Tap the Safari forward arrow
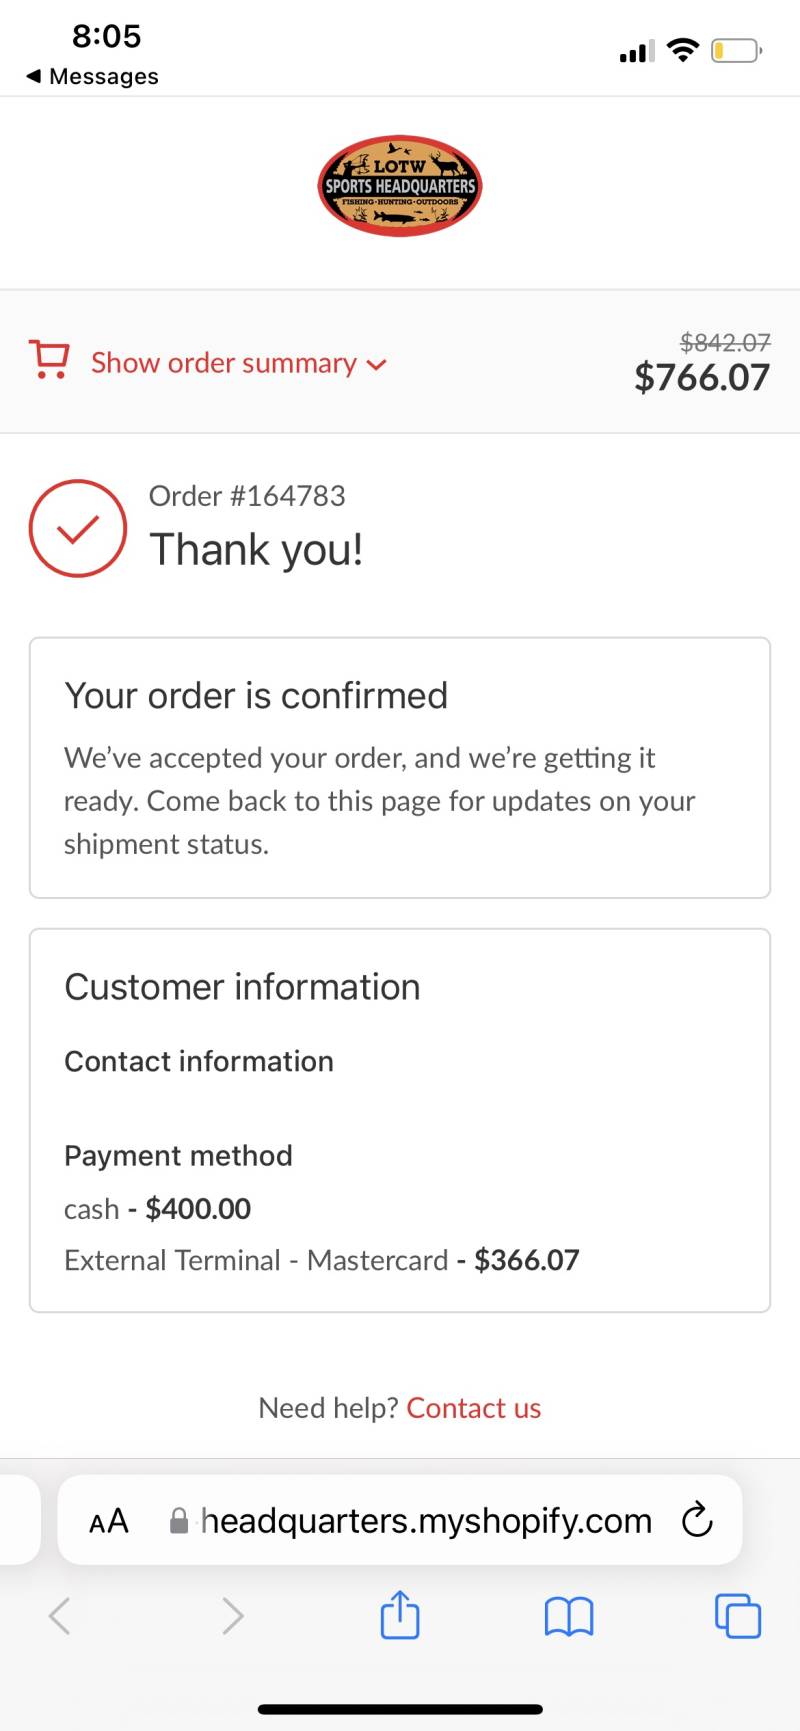This screenshot has height=1731, width=800. coord(232,1615)
